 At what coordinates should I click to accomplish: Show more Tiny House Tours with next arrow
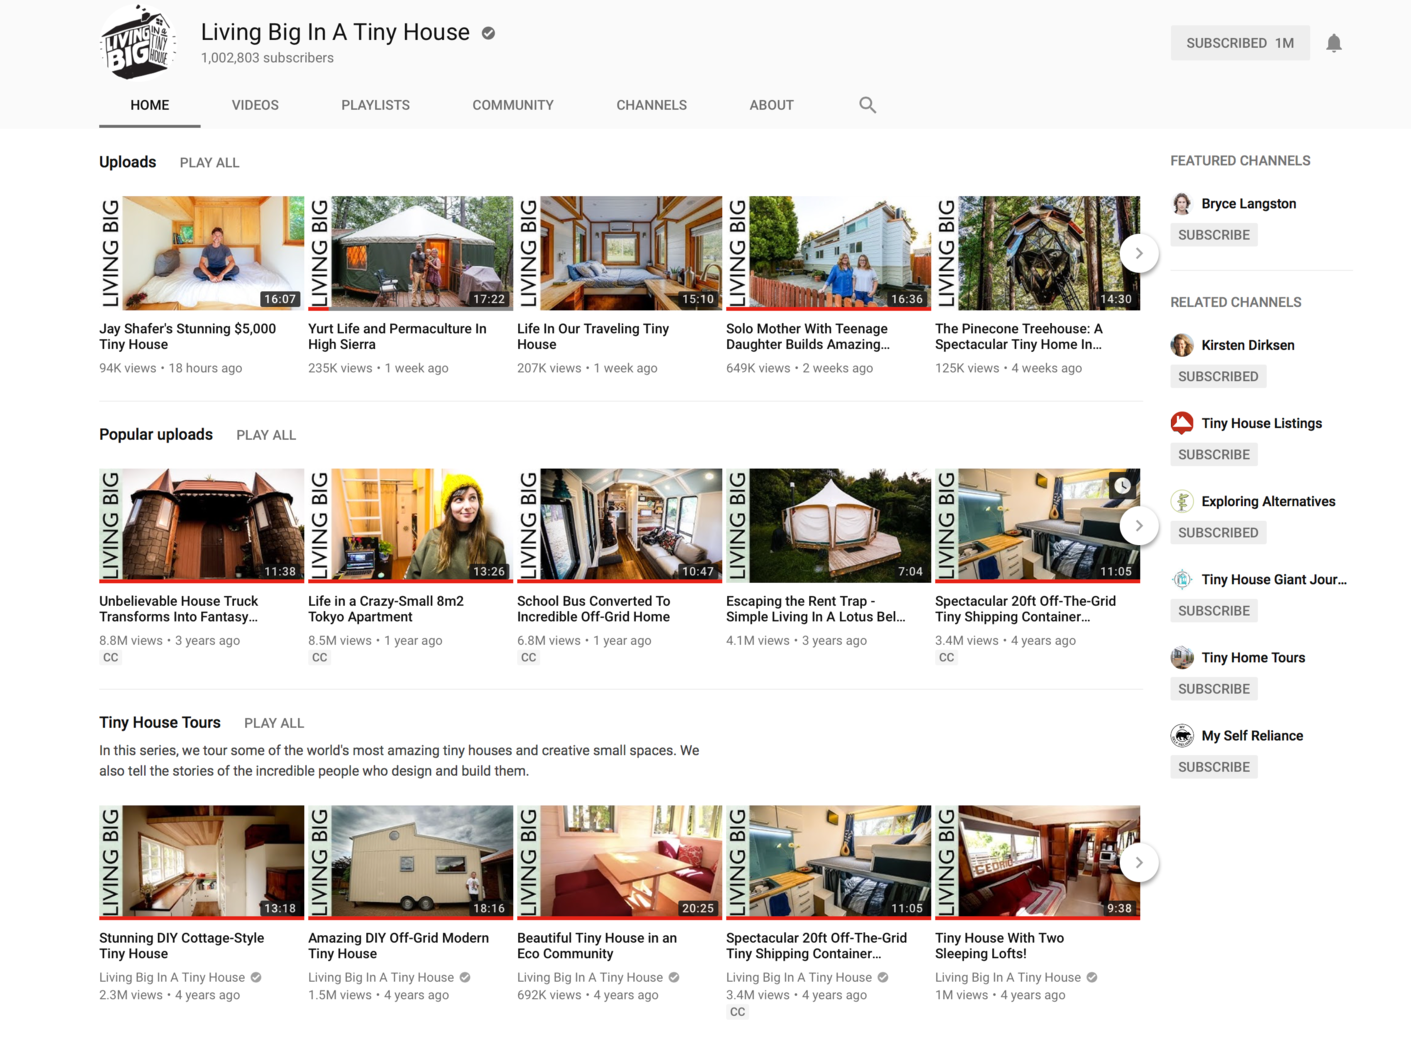coord(1139,862)
